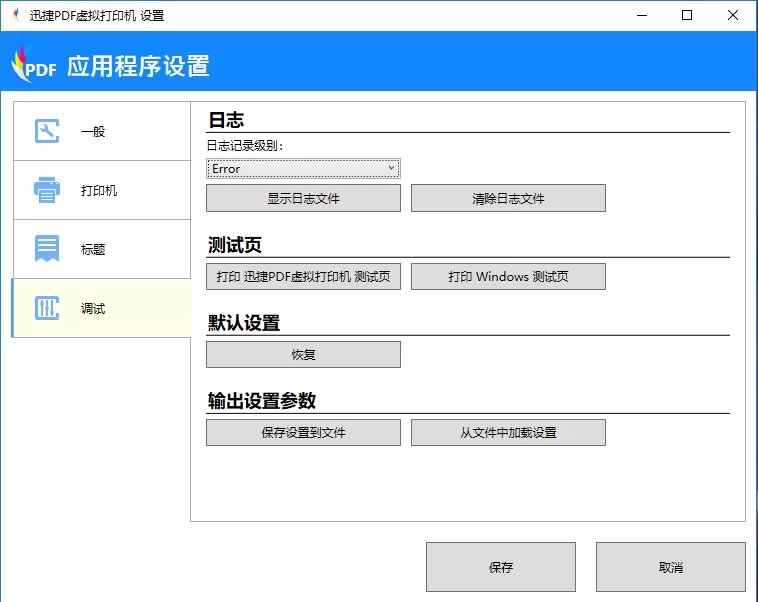Click the bookmark icon next to 标题

point(47,249)
